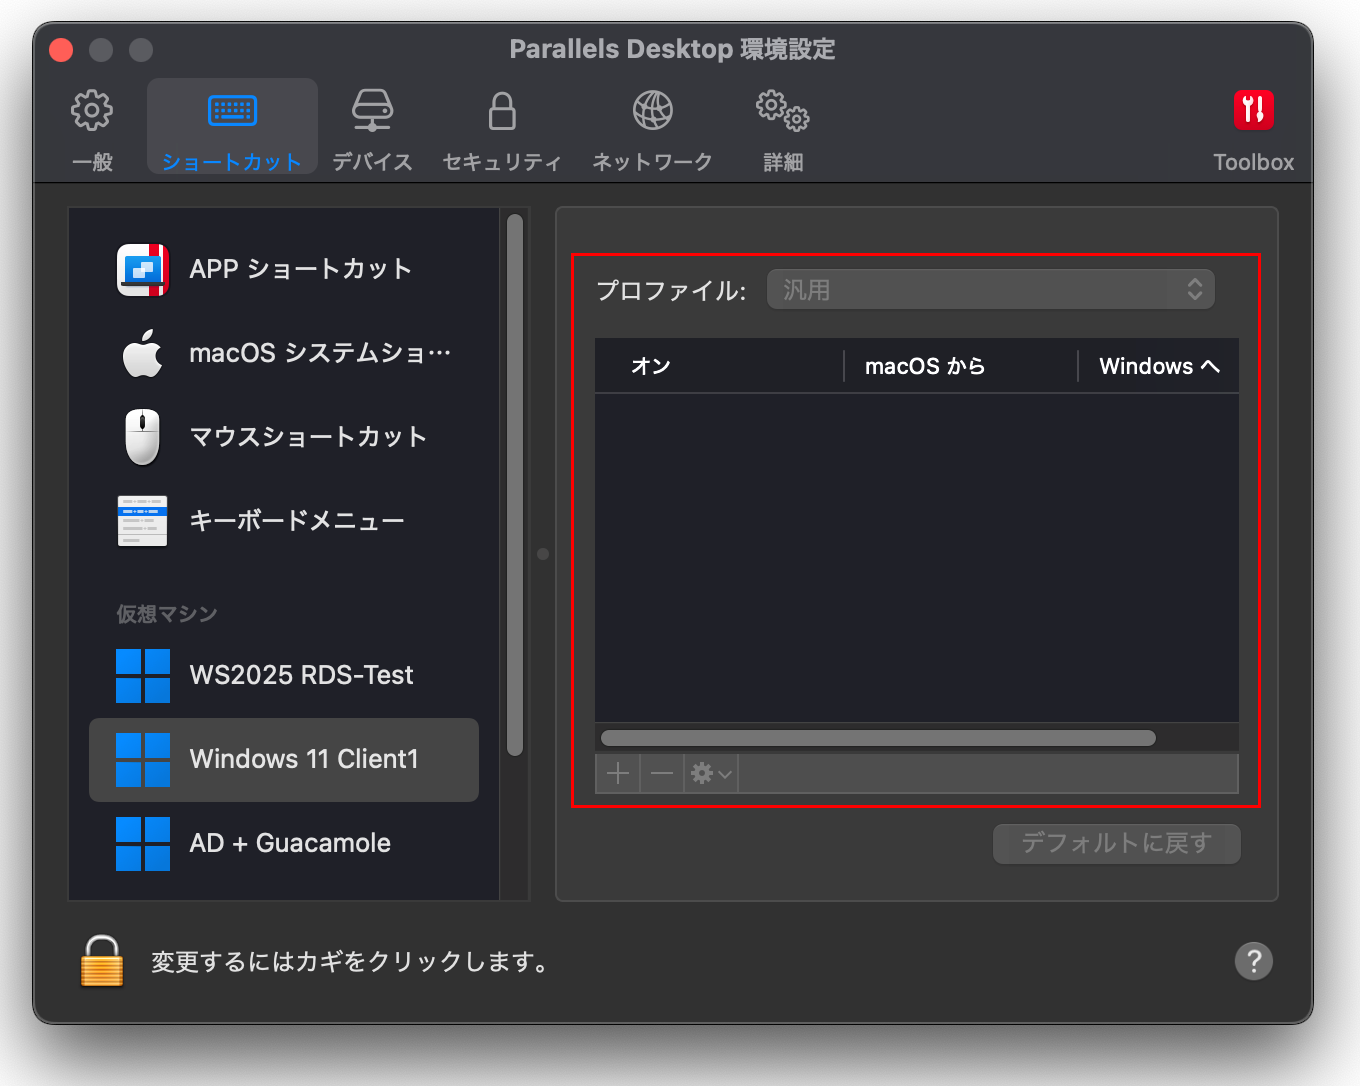Click the horizontal scrollbar in shortcuts table
The height and width of the screenshot is (1086, 1360).
878,738
